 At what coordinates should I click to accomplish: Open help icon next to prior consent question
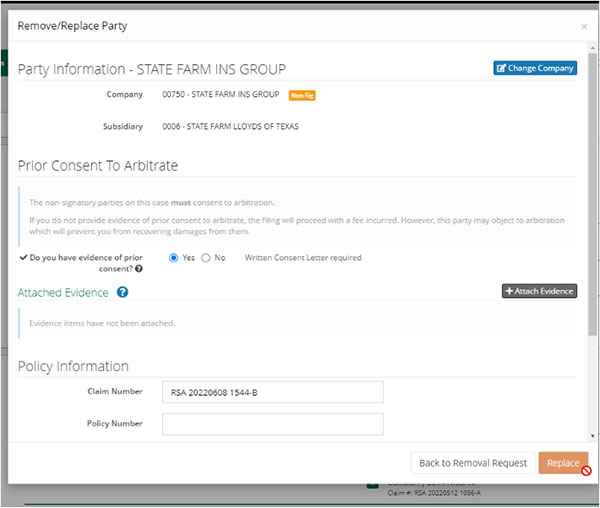click(139, 269)
